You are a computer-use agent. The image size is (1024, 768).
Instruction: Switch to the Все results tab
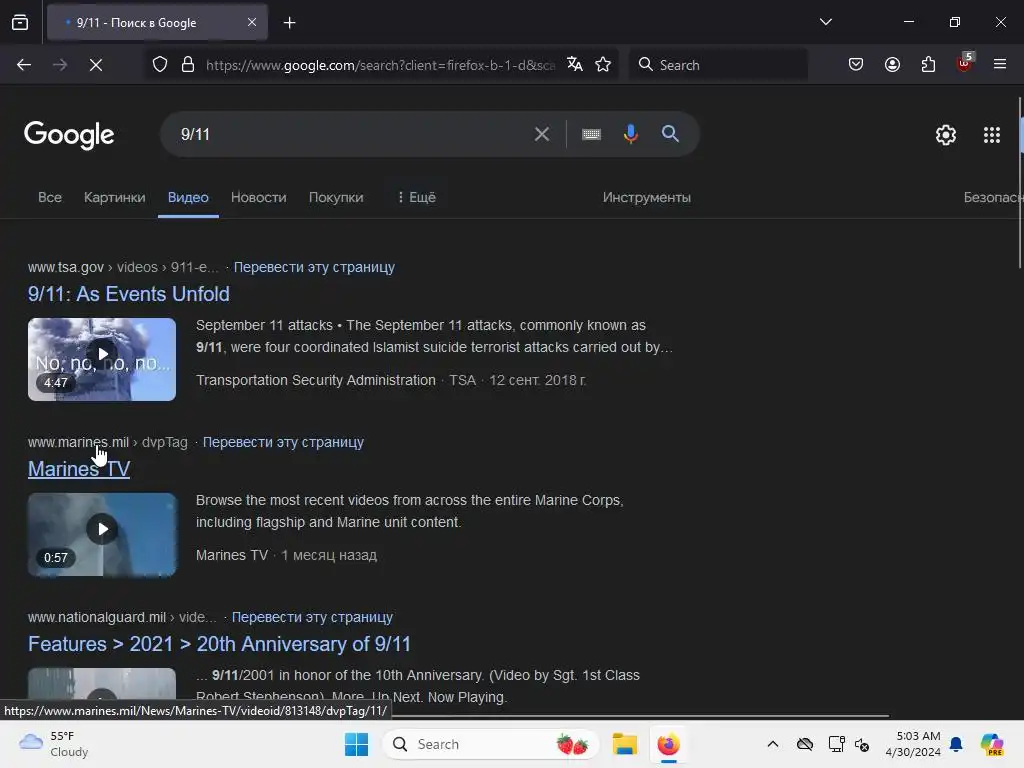[50, 197]
